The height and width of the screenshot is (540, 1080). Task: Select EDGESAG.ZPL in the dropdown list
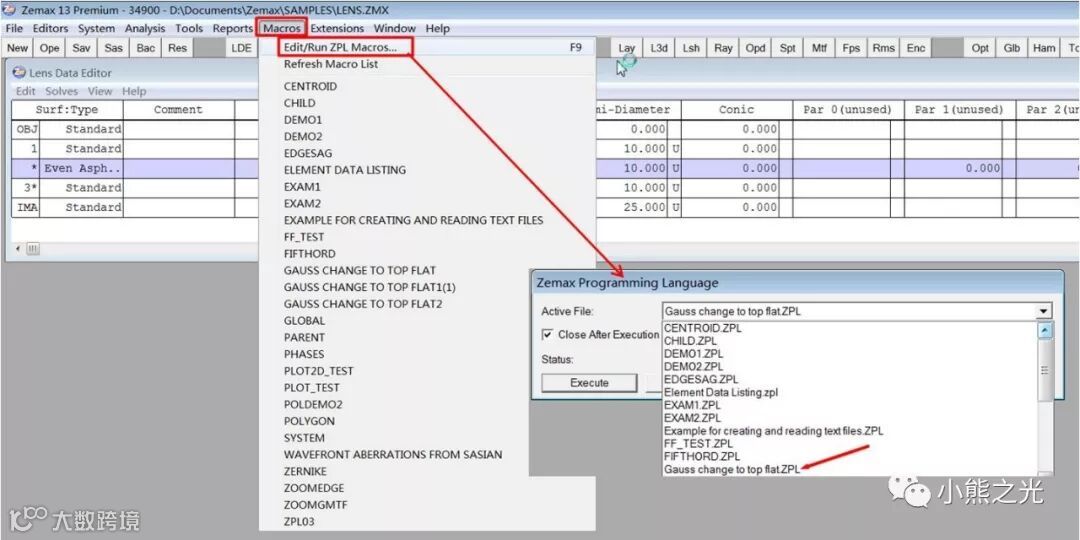click(x=700, y=380)
